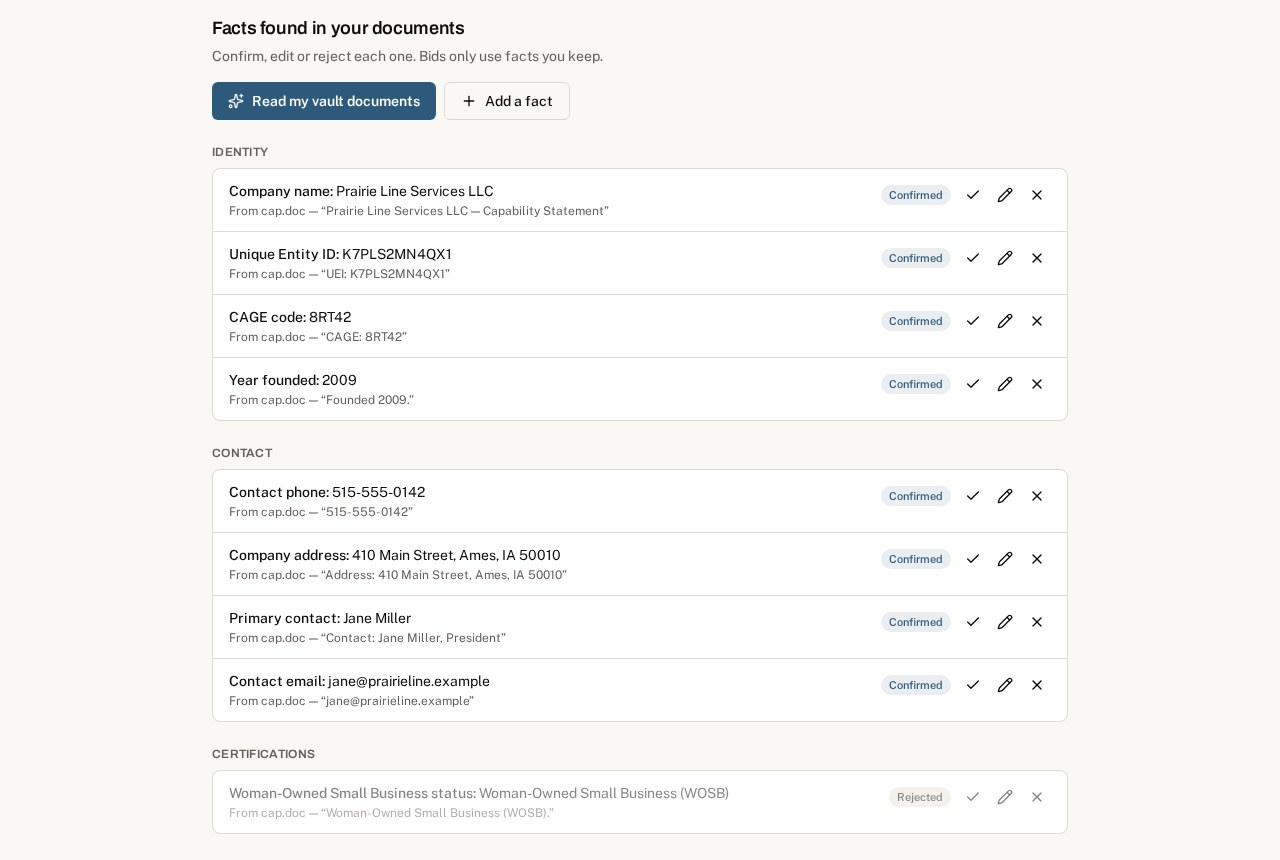The image size is (1280, 860).
Task: Click the contact email jane@prairieline.example
Action: pos(409,681)
